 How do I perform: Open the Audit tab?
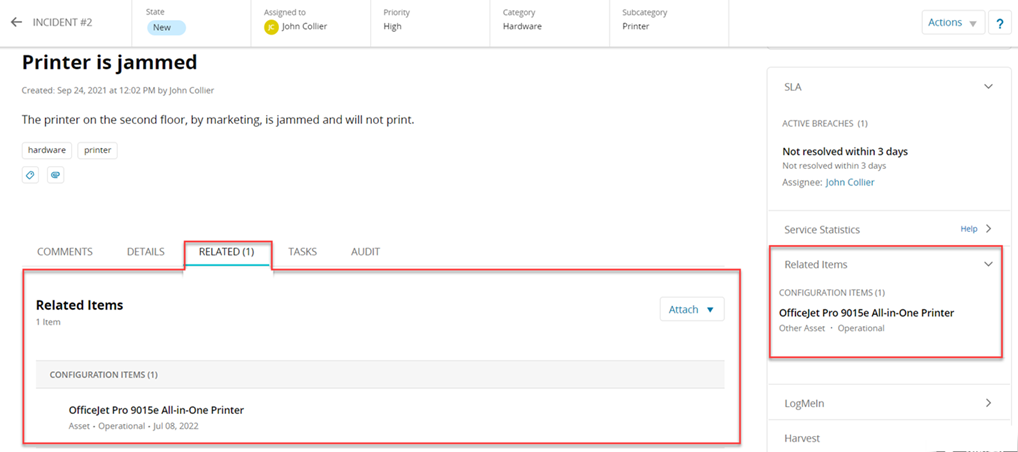[365, 252]
